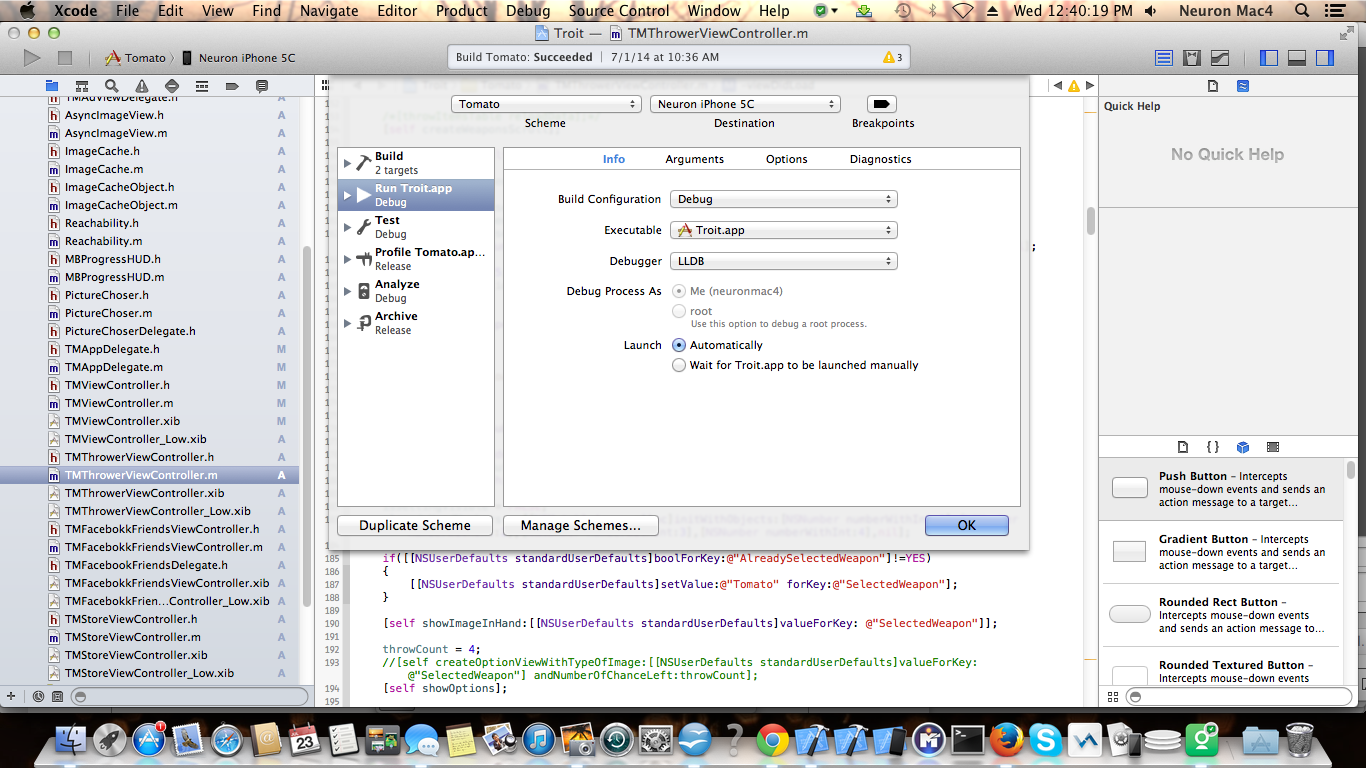Screen dimensions: 1366x768
Task: Click the code editor vertical scrollbar
Action: [x=1090, y=220]
